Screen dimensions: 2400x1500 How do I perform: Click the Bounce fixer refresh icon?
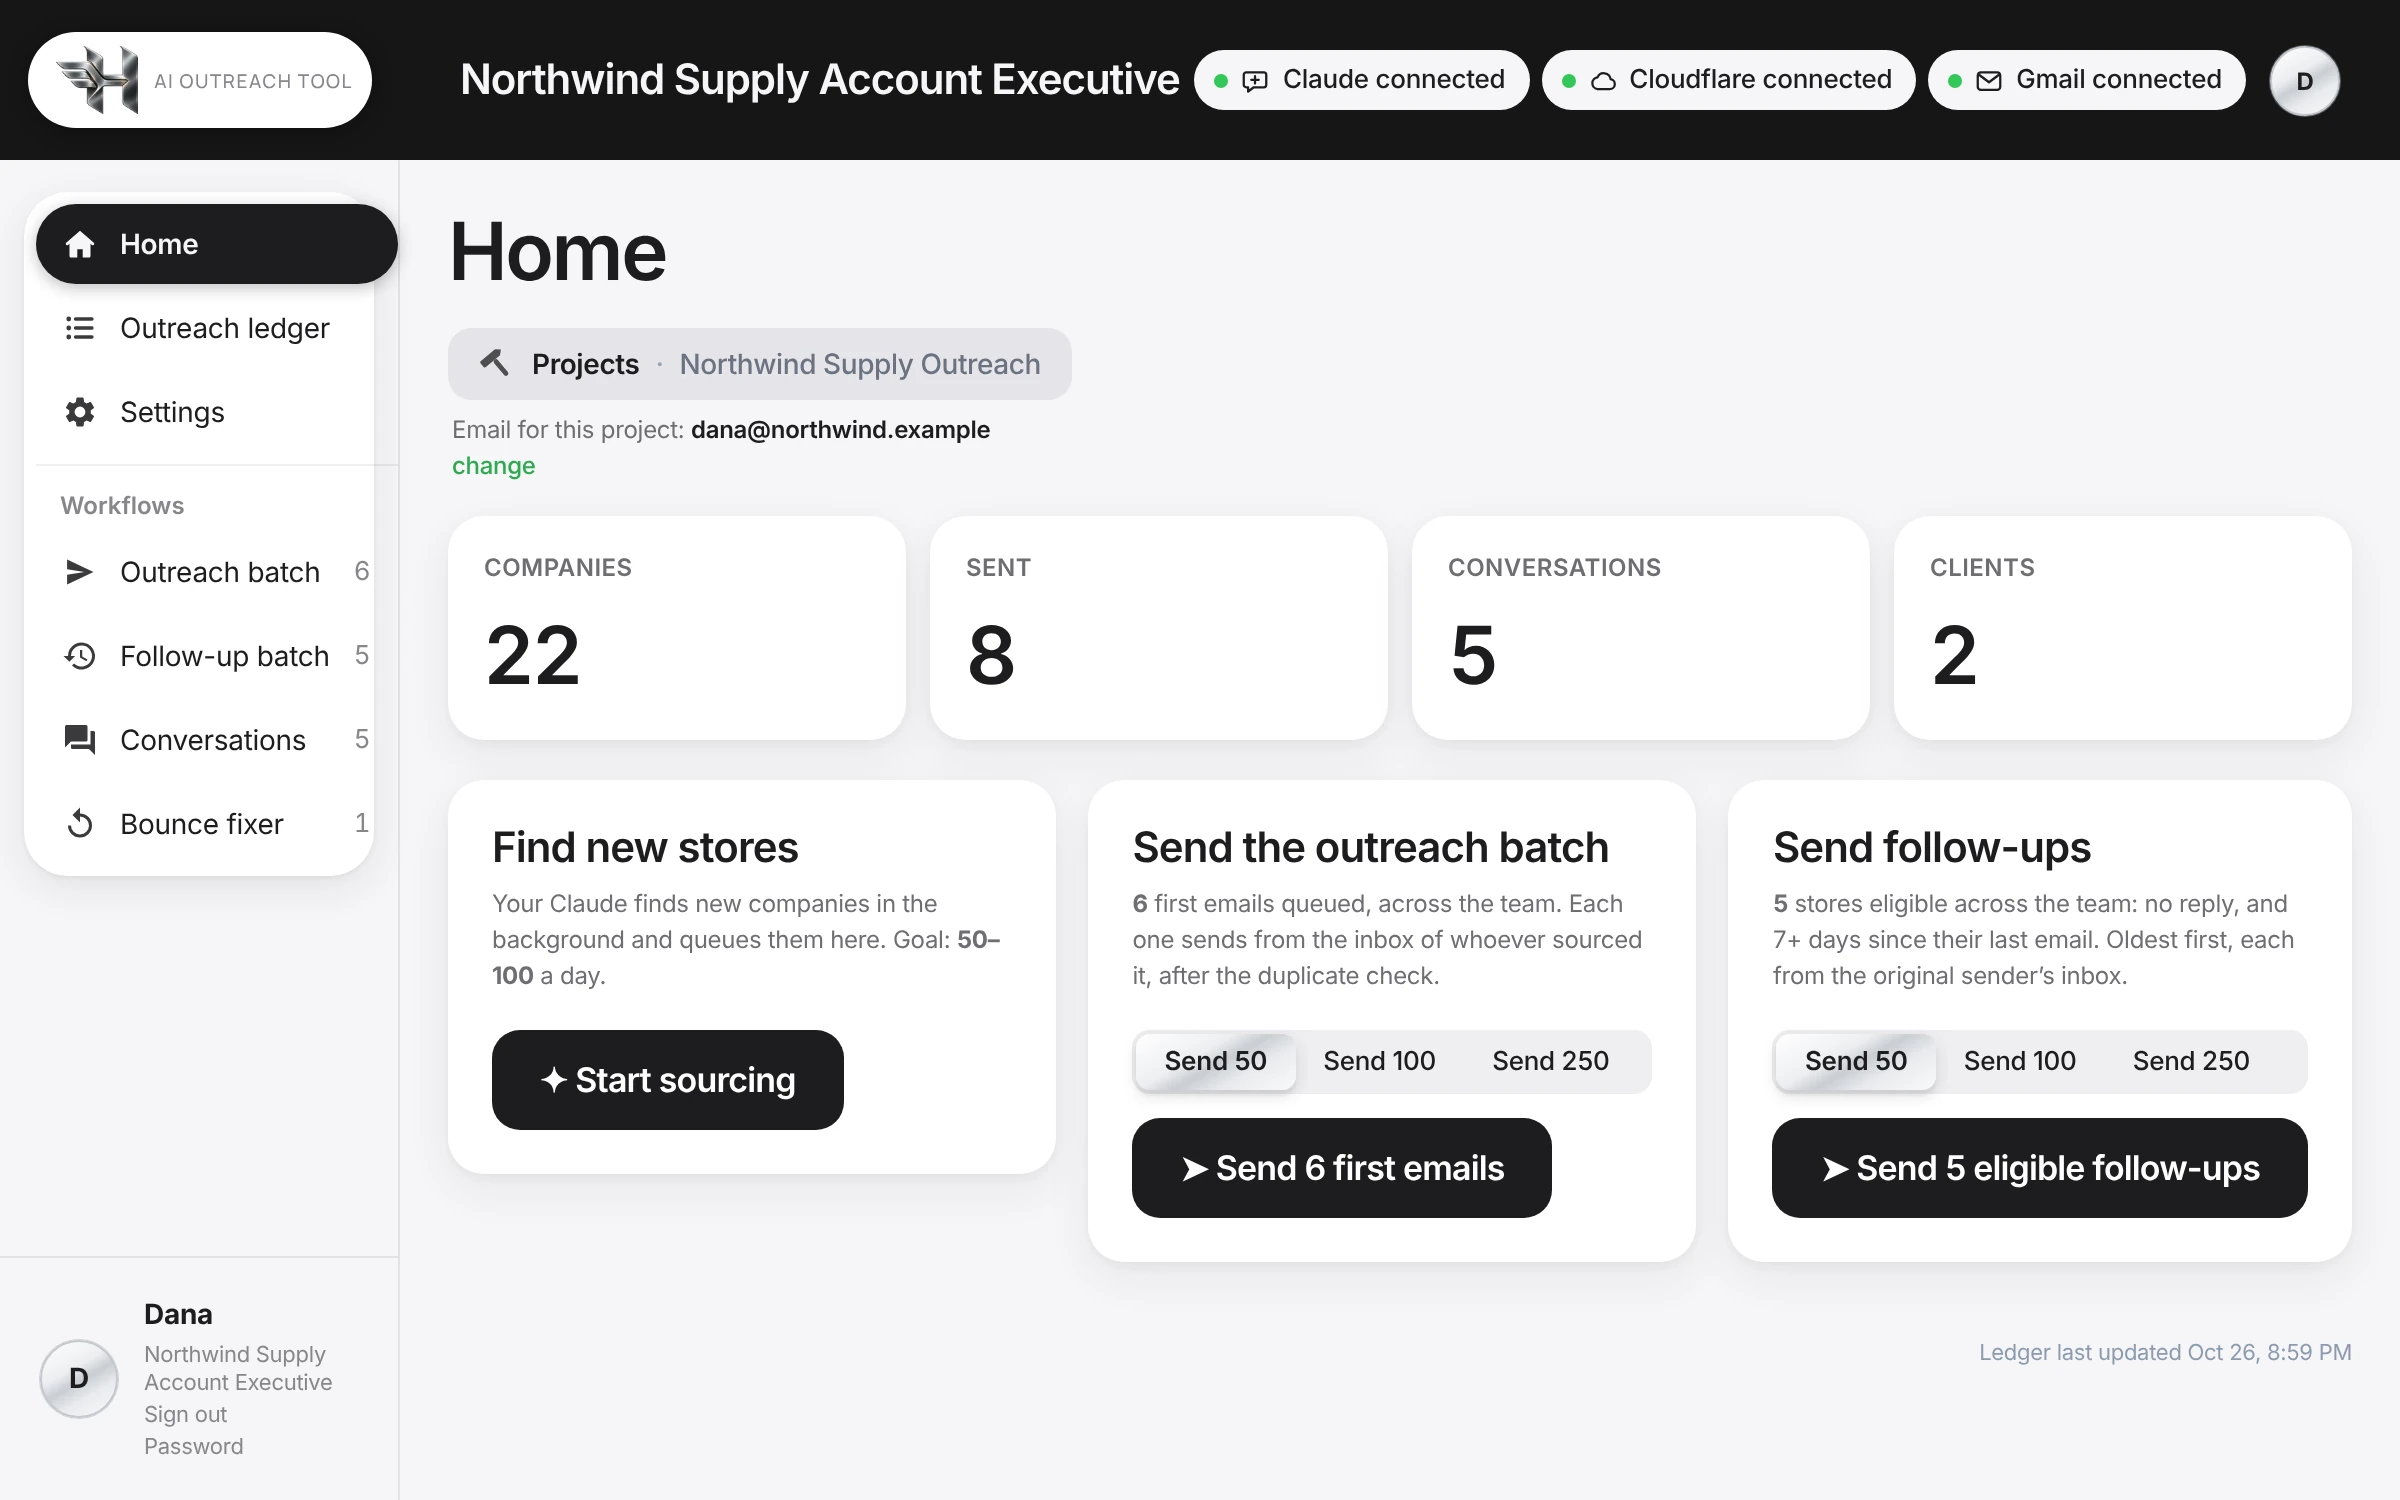[80, 824]
